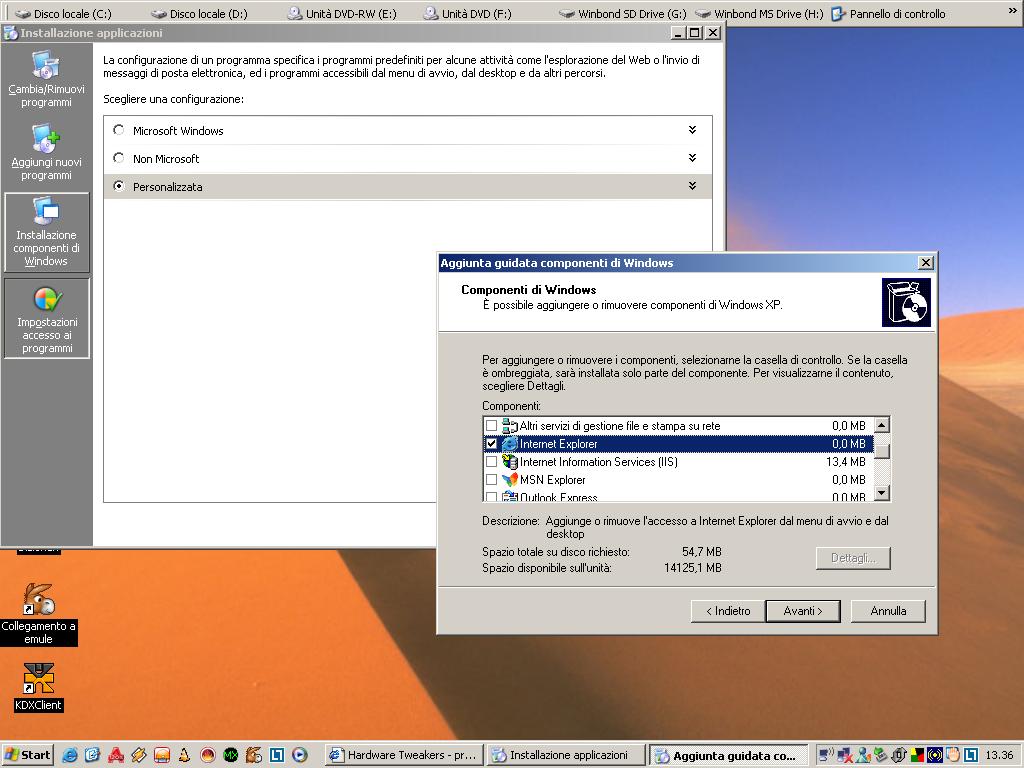The image size is (1024, 768).
Task: Select the Microsoft Windows configuration radio button
Action: (119, 130)
